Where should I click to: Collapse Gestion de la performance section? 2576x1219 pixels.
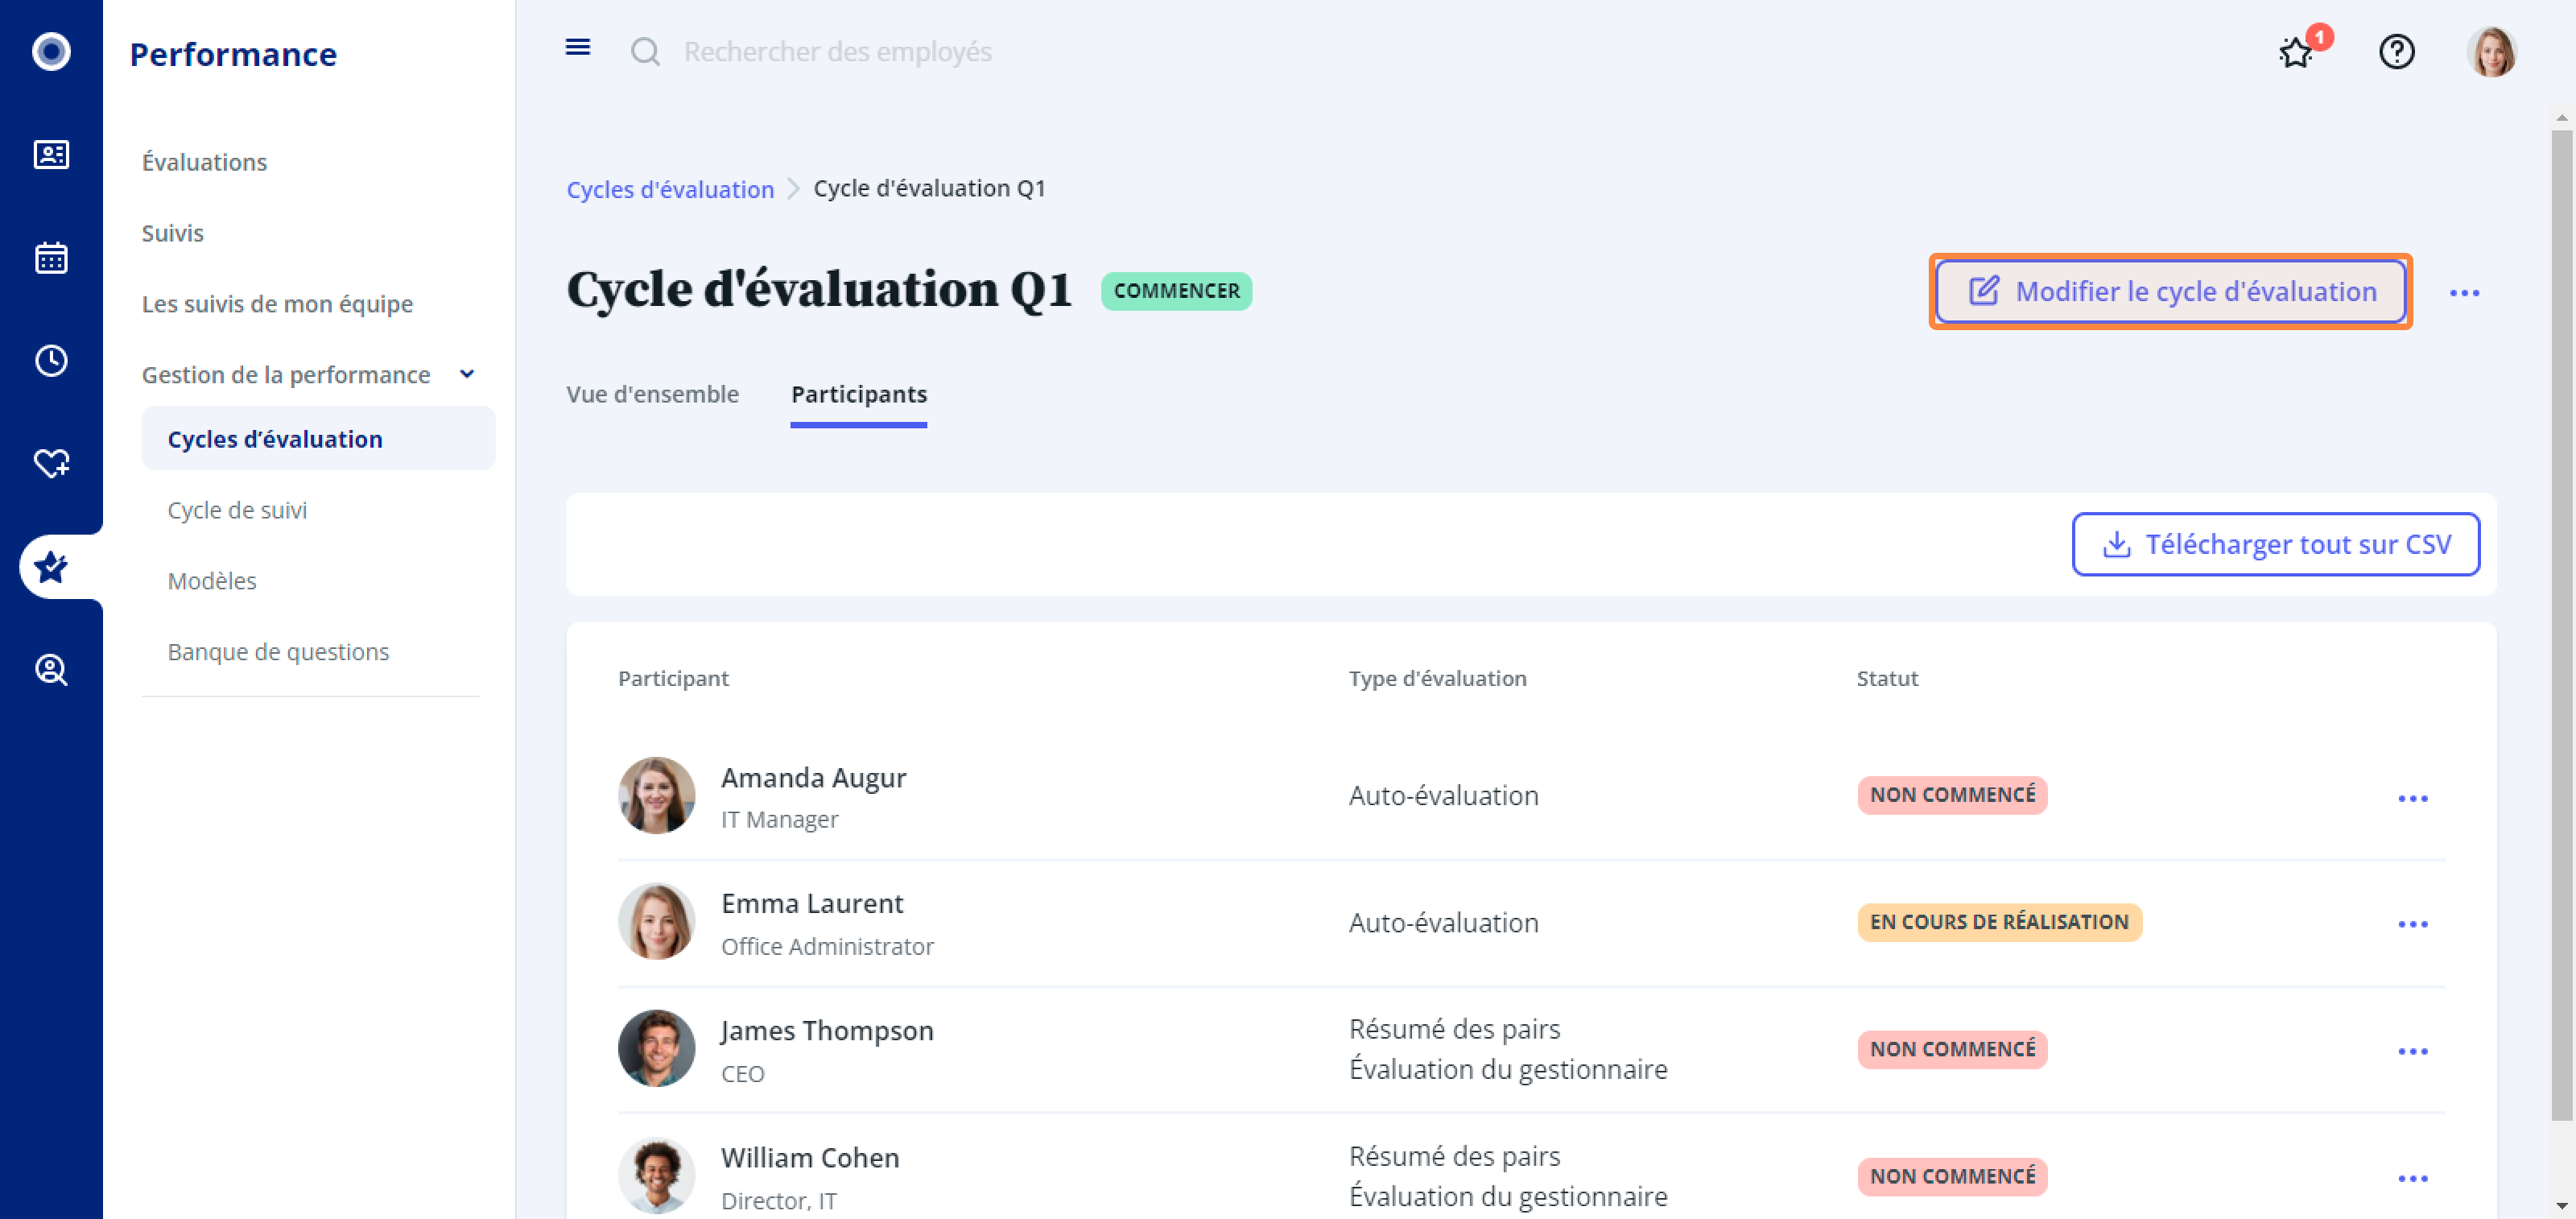pos(466,375)
